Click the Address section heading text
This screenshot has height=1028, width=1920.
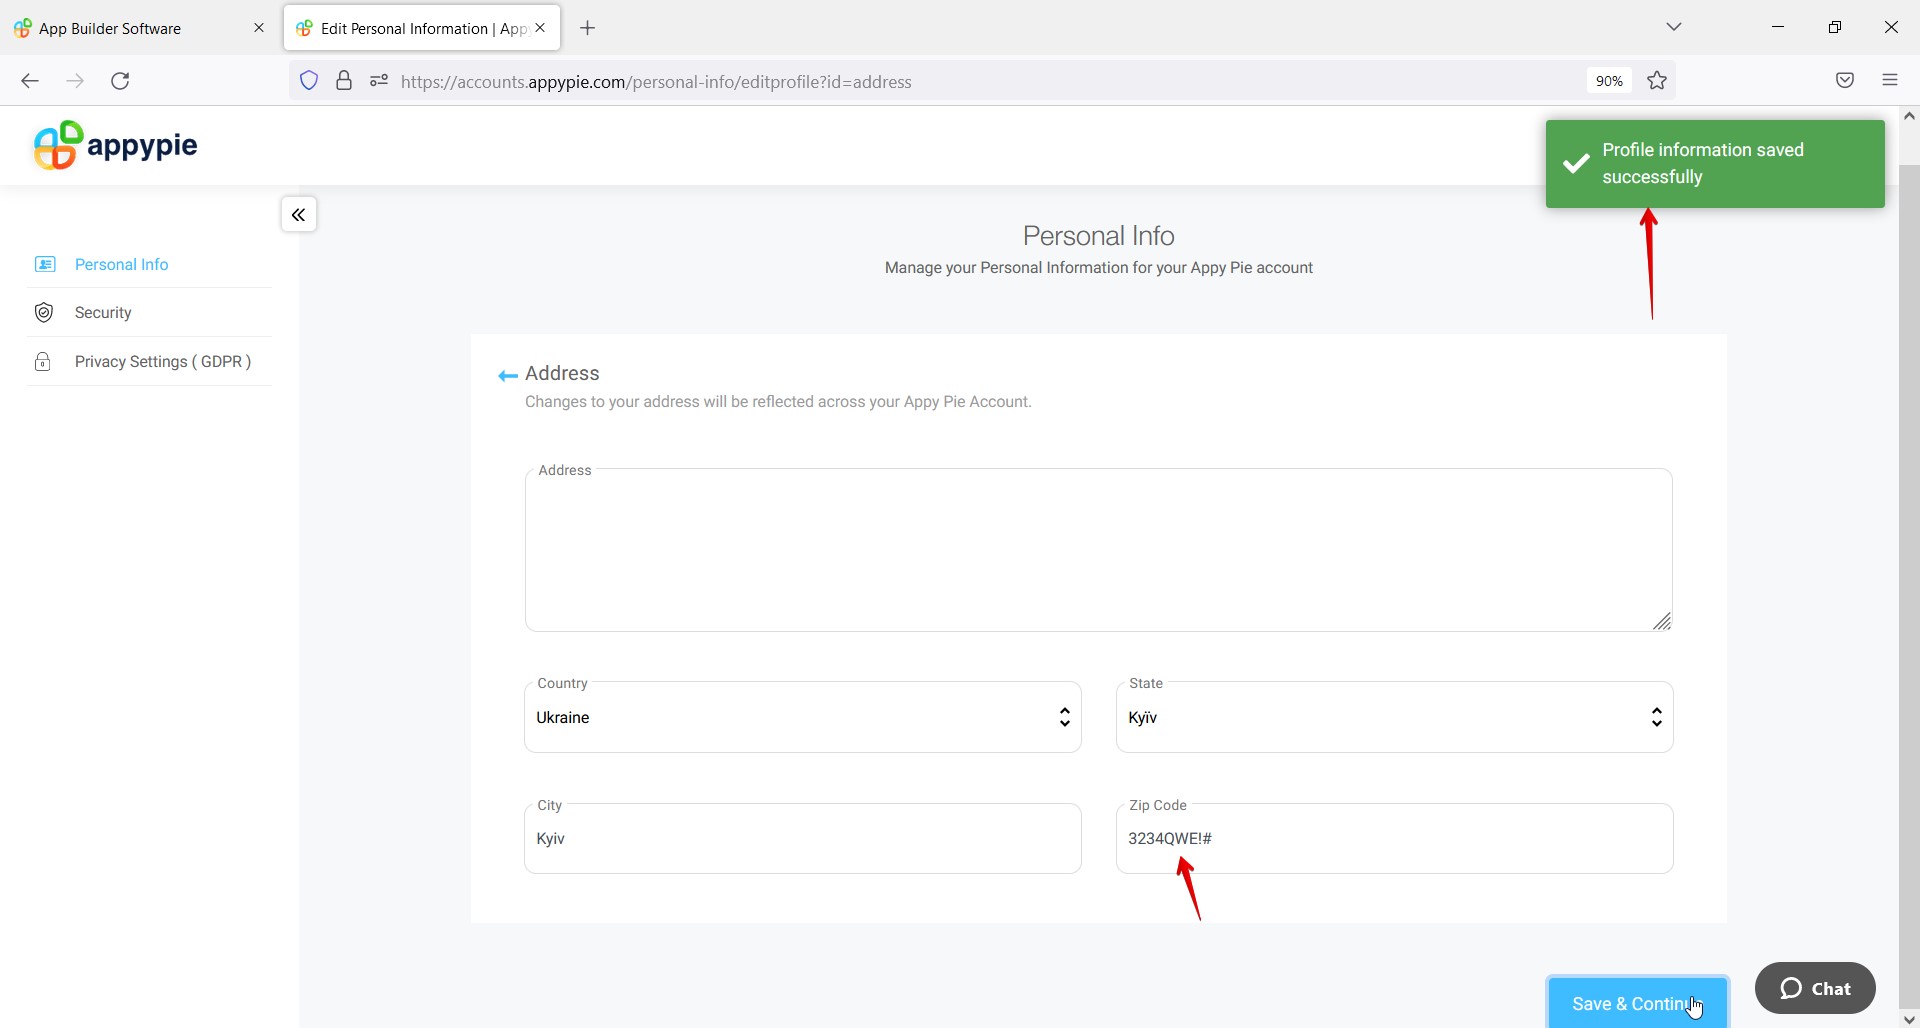pos(562,373)
